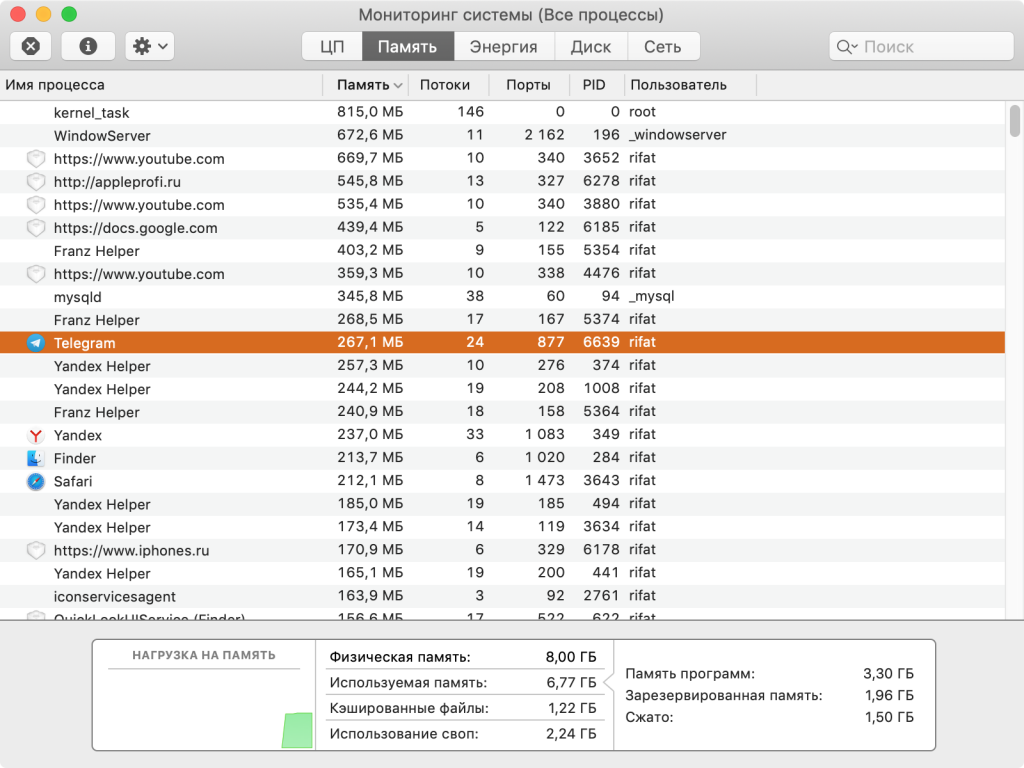Viewport: 1024px width, 768px height.
Task: Click shield icon of youtube.com 535,4 МБ row
Action: pyautogui.click(x=35, y=204)
